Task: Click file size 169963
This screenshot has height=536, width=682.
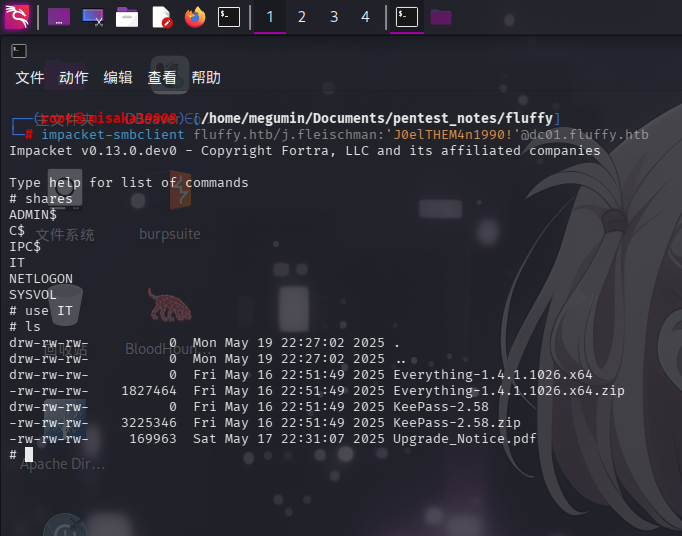Action: [x=153, y=439]
